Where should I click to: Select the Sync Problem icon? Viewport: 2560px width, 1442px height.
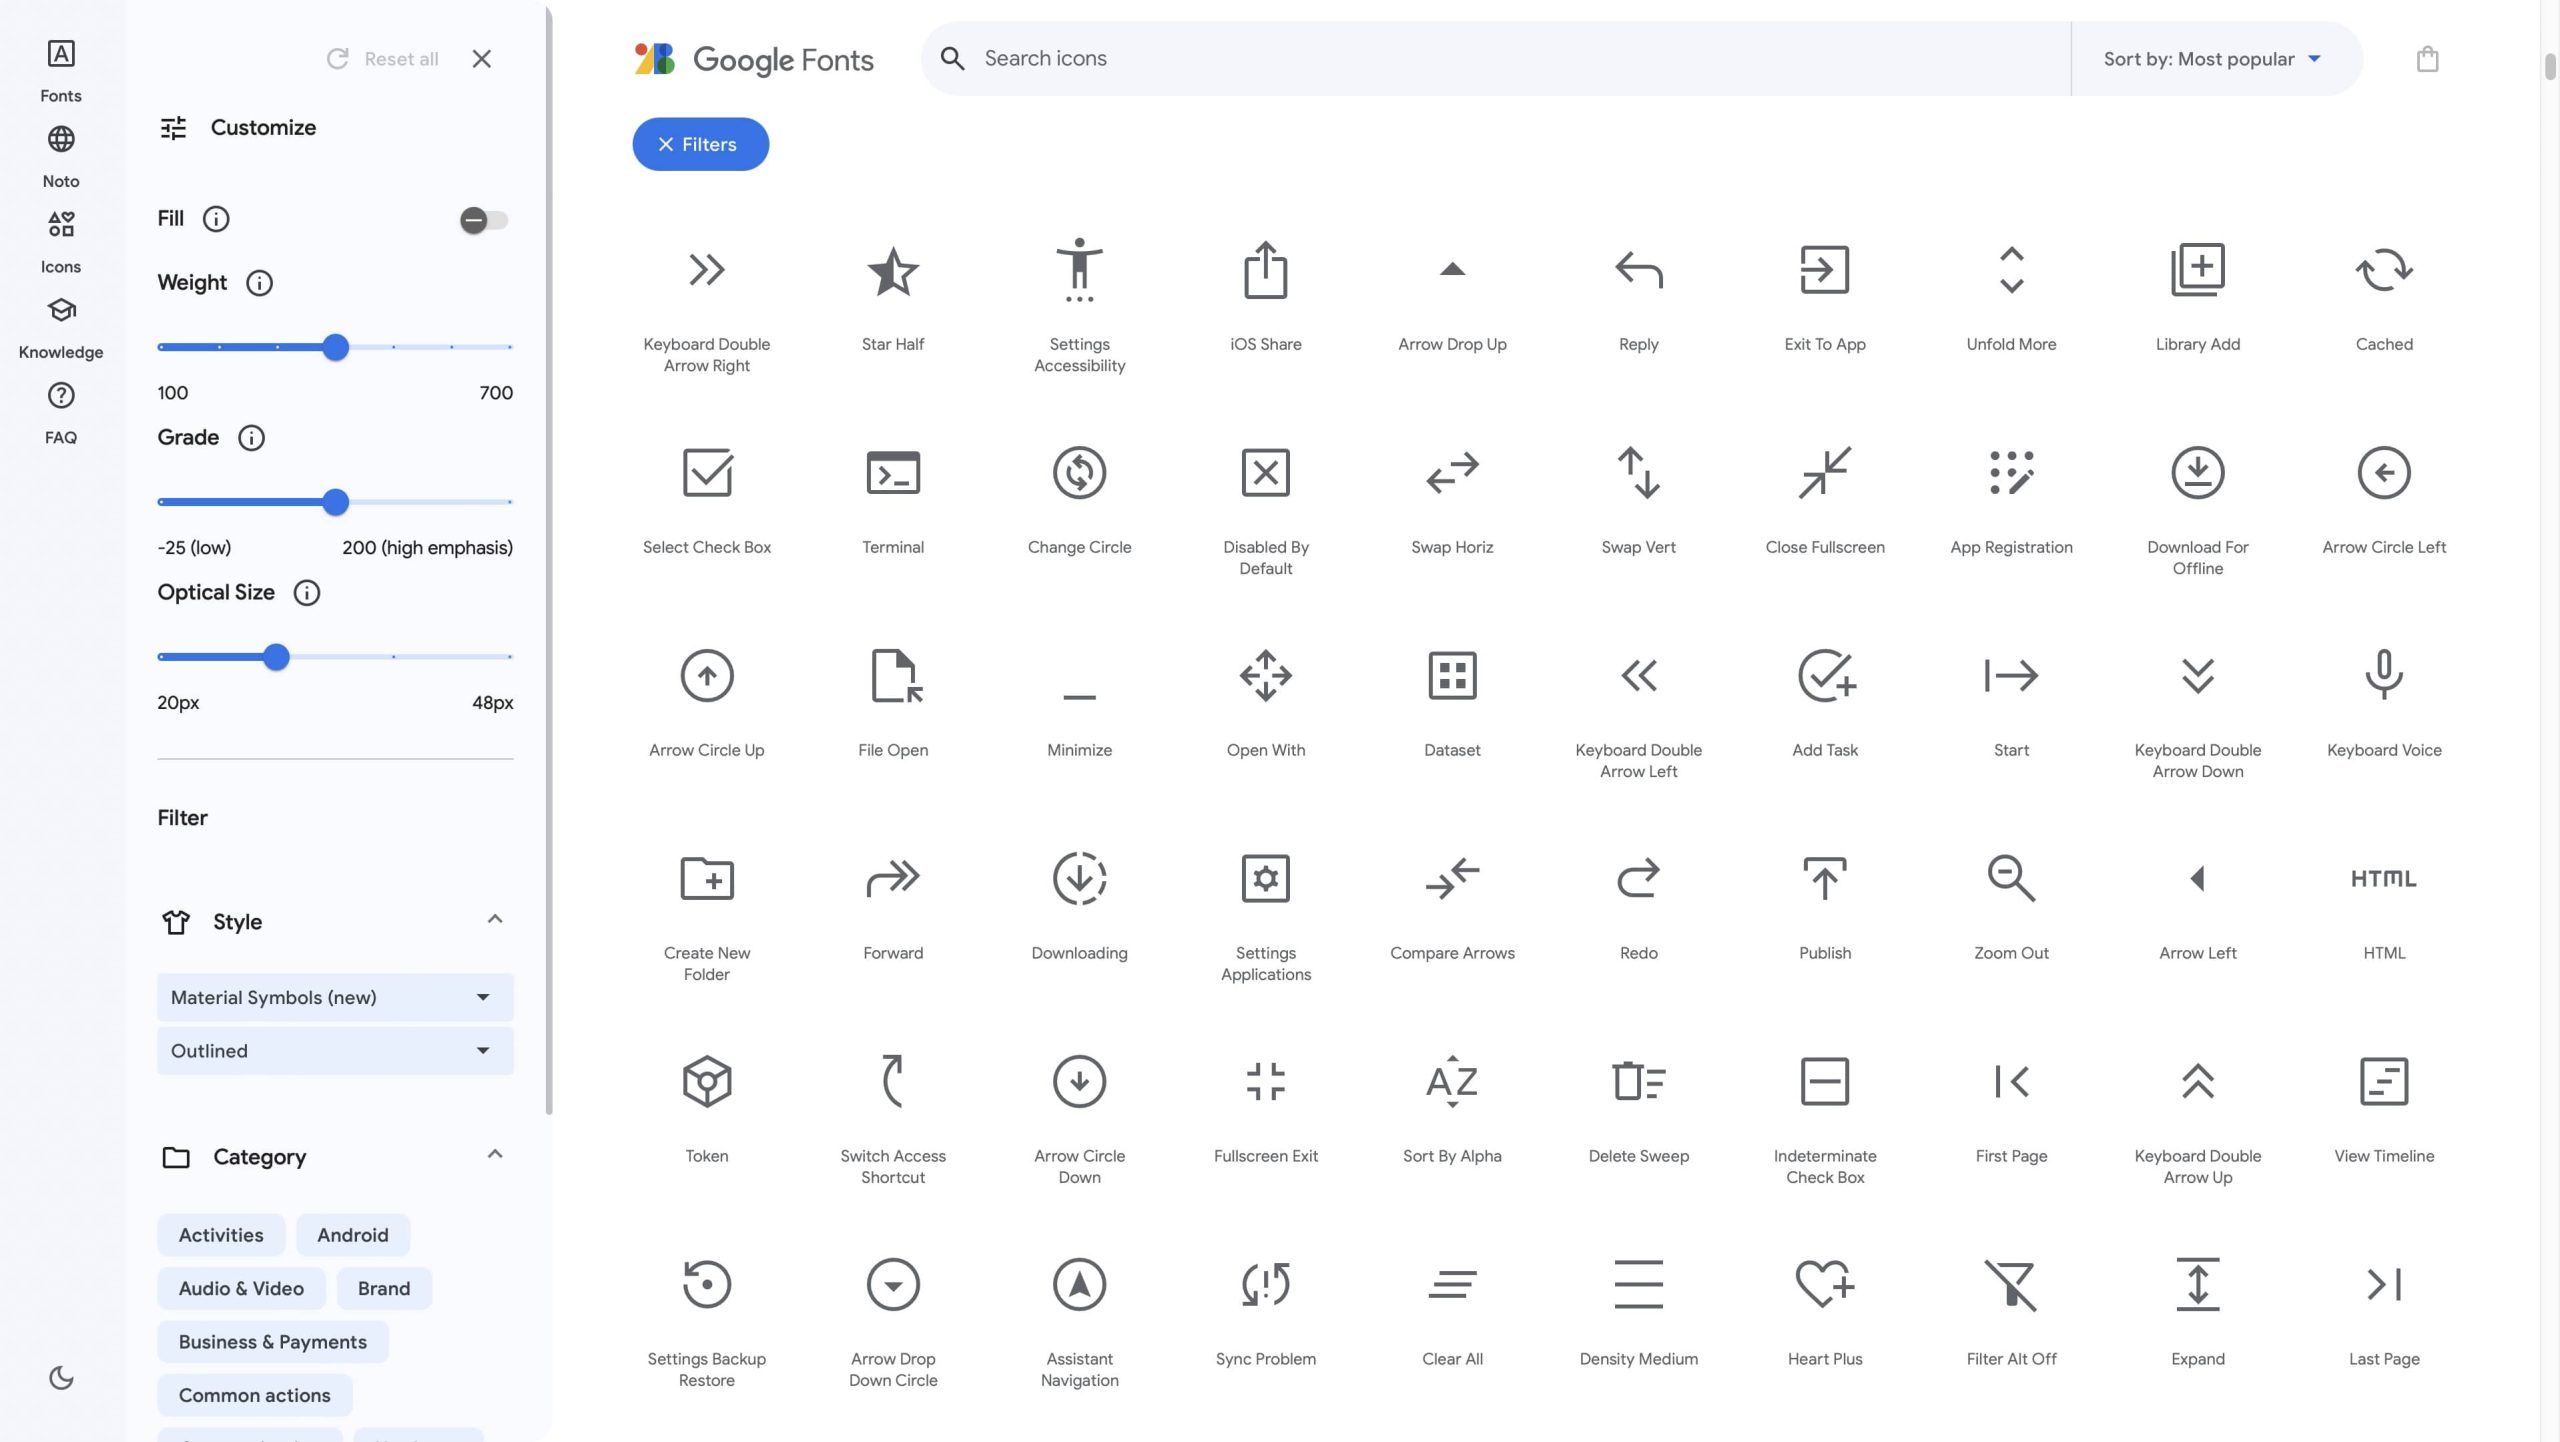(1265, 1285)
